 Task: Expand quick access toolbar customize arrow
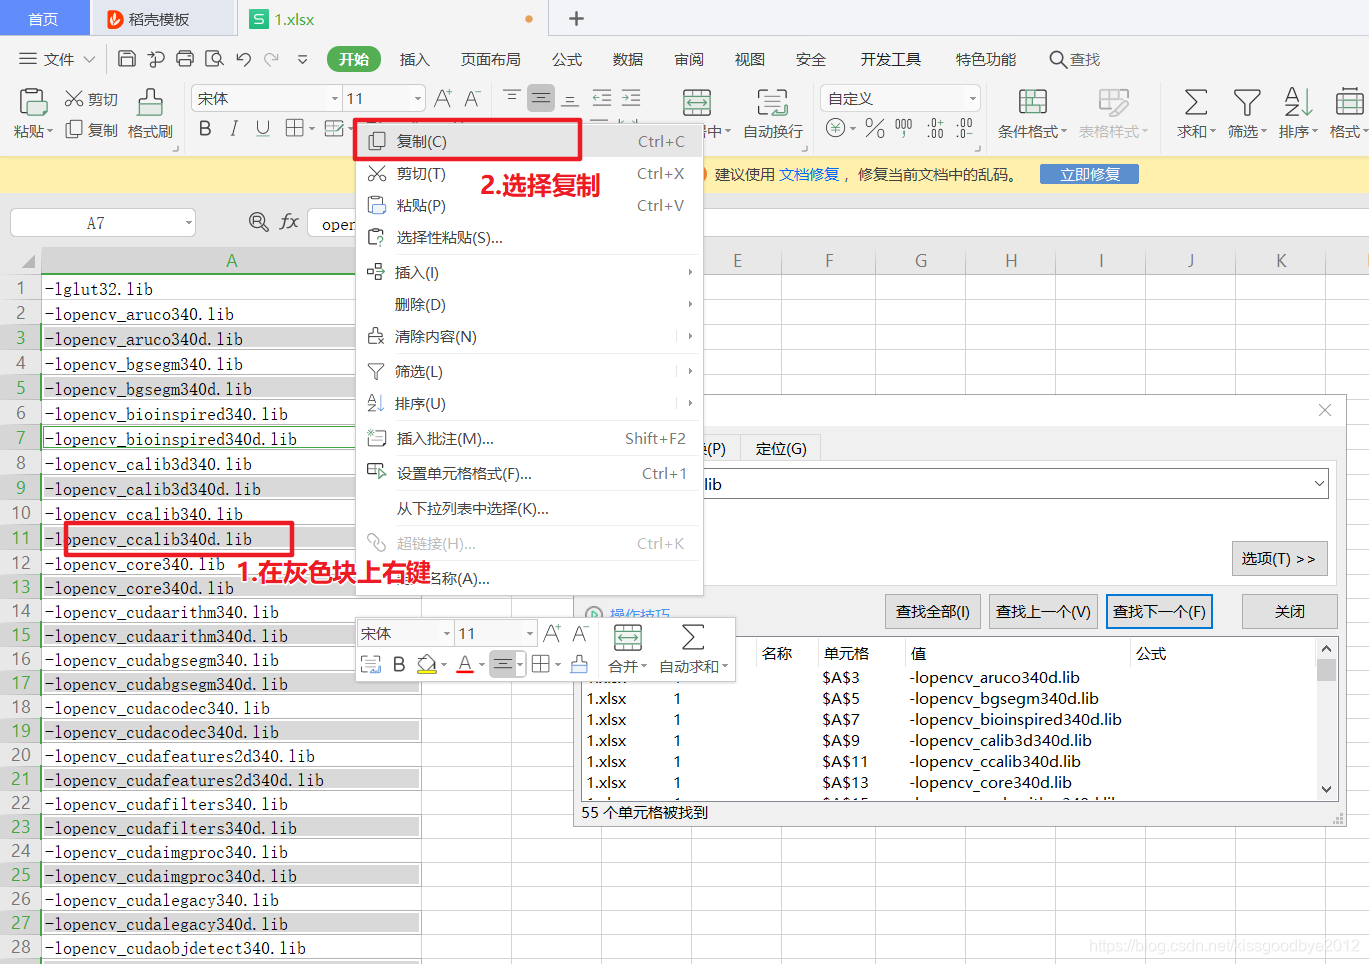tap(302, 59)
